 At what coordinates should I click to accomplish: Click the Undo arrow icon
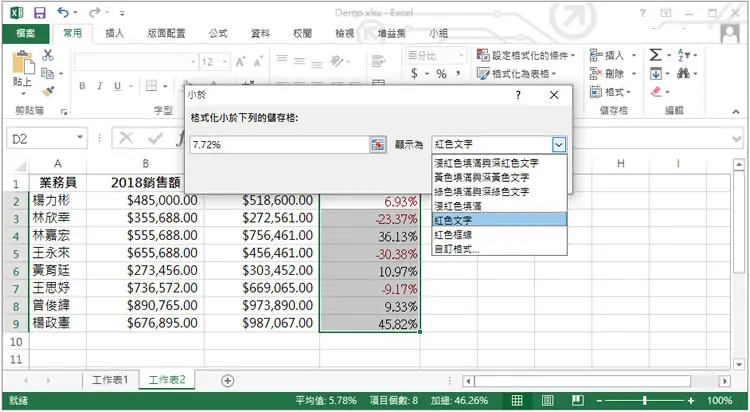[63, 12]
